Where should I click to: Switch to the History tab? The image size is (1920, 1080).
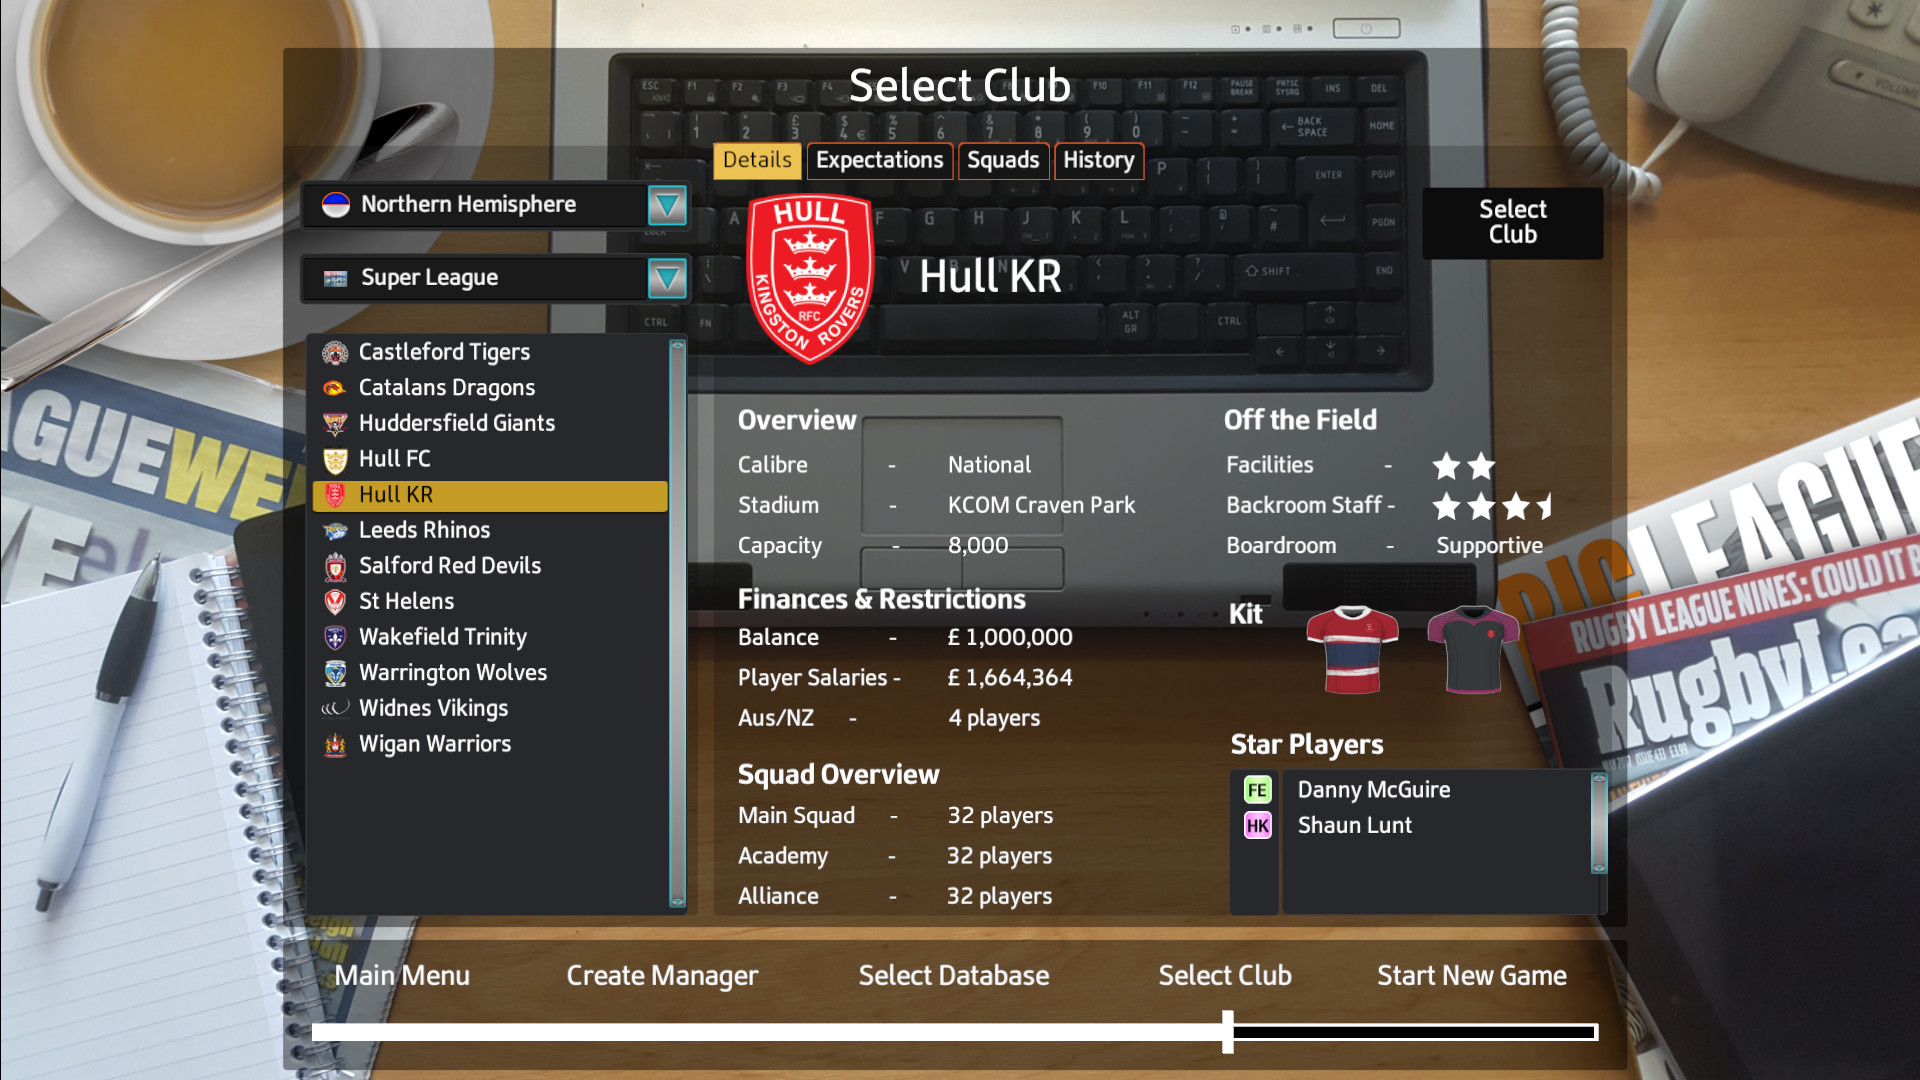1098,158
